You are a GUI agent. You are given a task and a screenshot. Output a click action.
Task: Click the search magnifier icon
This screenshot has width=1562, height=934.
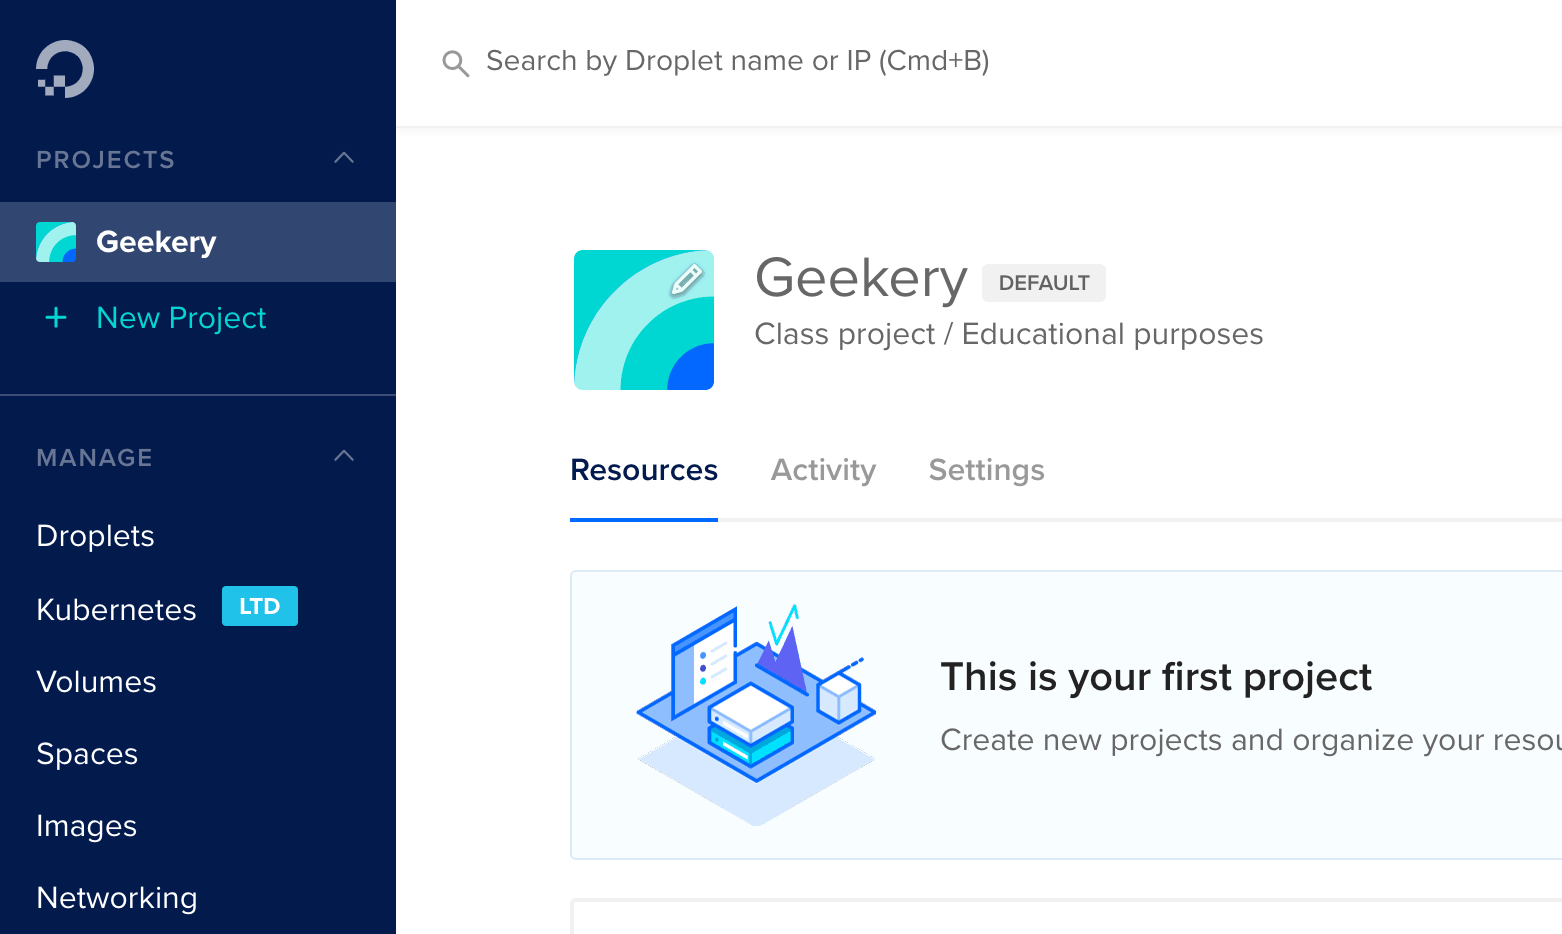pyautogui.click(x=455, y=63)
